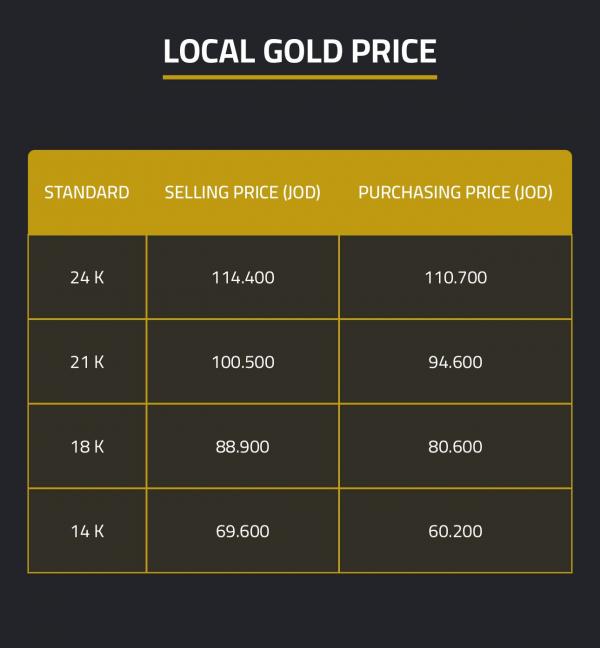Select the 21 K standard cell
The height and width of the screenshot is (648, 600).
click(x=87, y=362)
